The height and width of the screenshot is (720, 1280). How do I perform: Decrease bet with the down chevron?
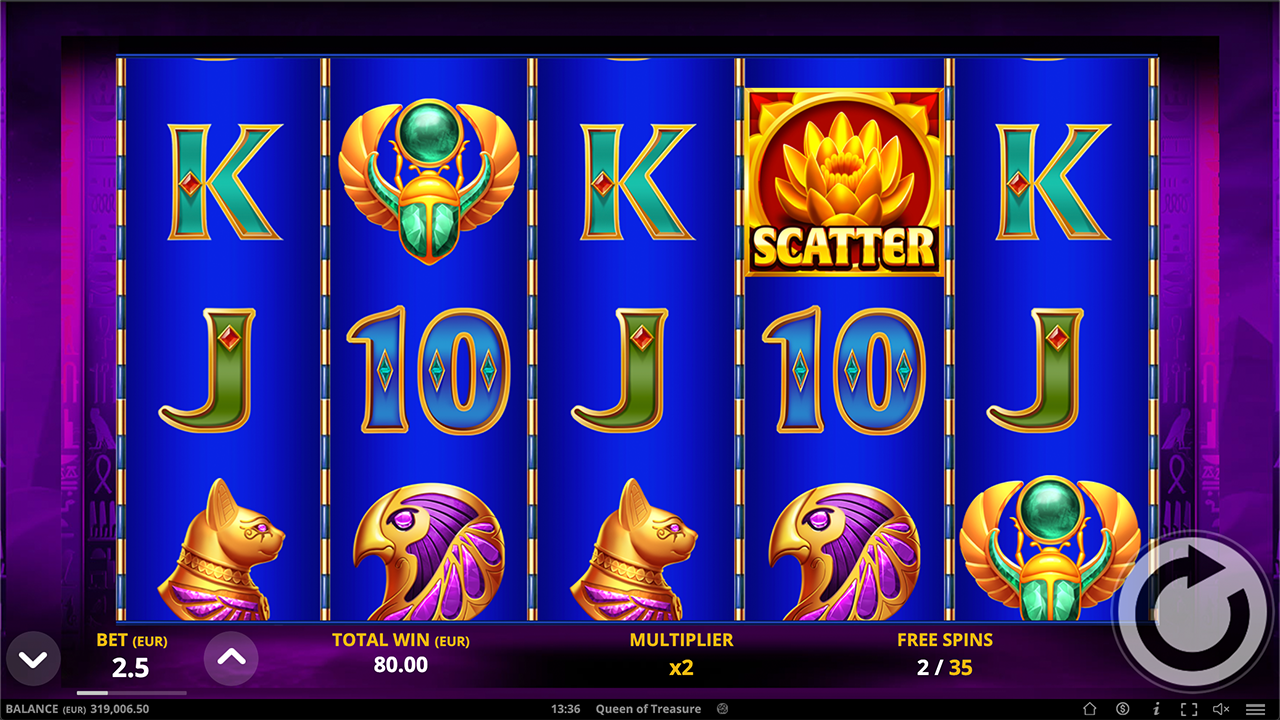pos(33,659)
